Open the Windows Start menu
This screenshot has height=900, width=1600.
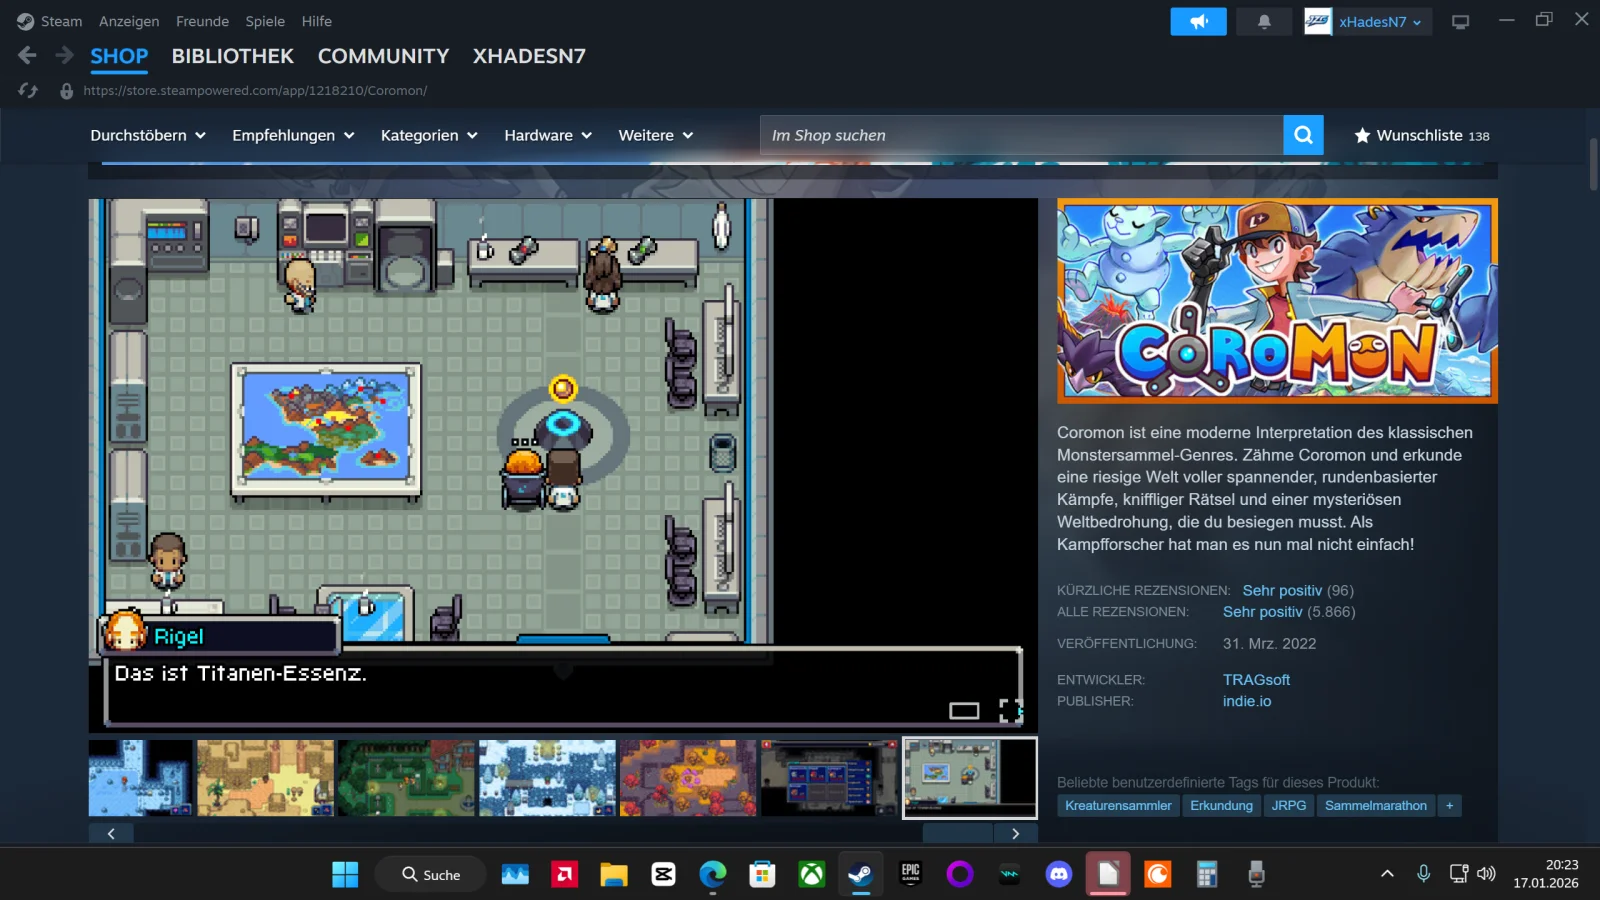coord(345,875)
